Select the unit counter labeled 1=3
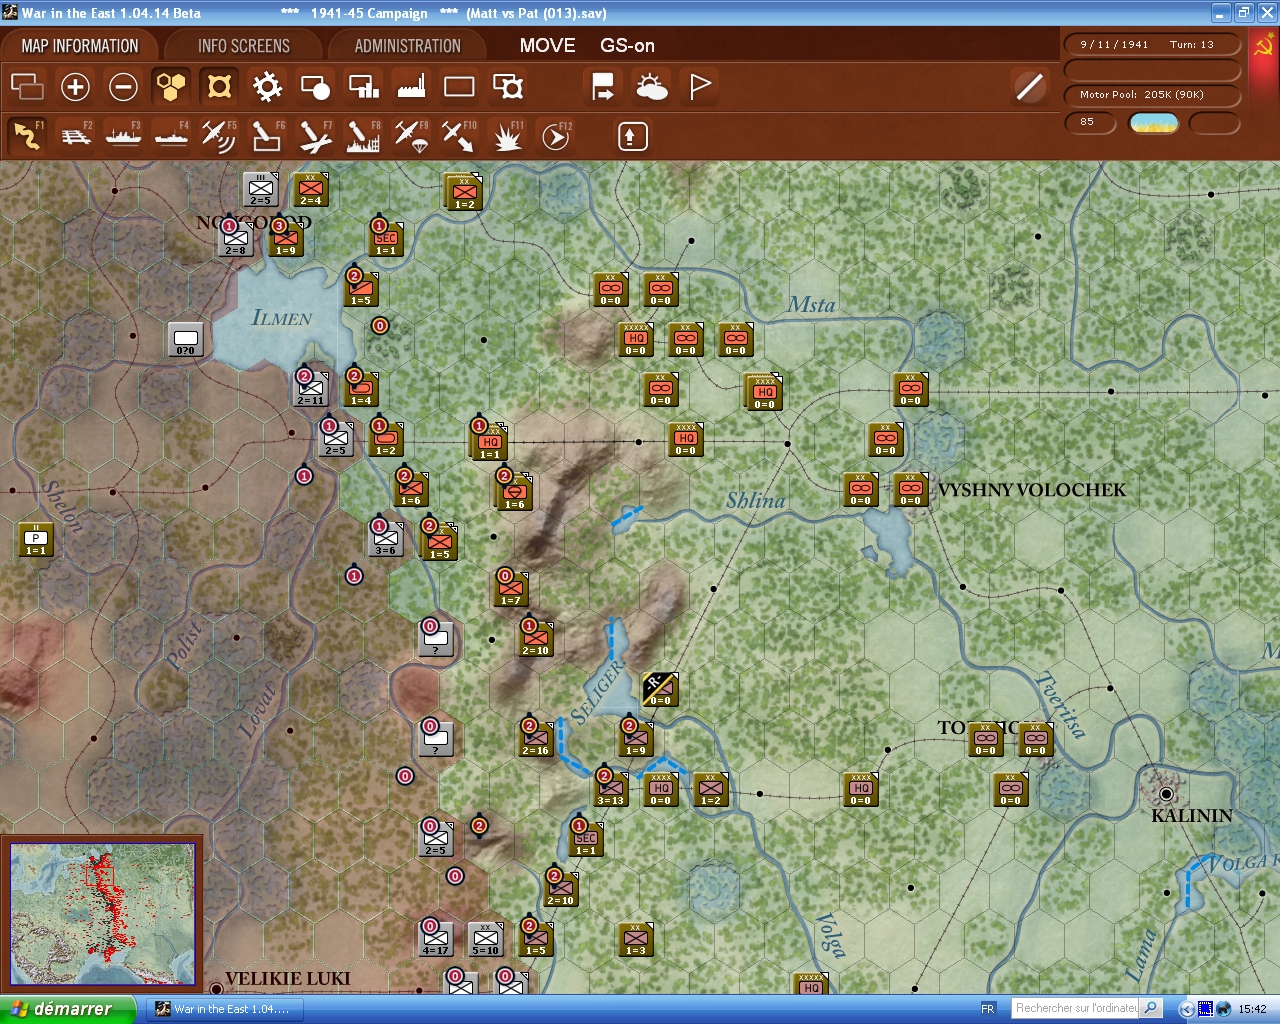The width and height of the screenshot is (1280, 1024). tap(636, 939)
